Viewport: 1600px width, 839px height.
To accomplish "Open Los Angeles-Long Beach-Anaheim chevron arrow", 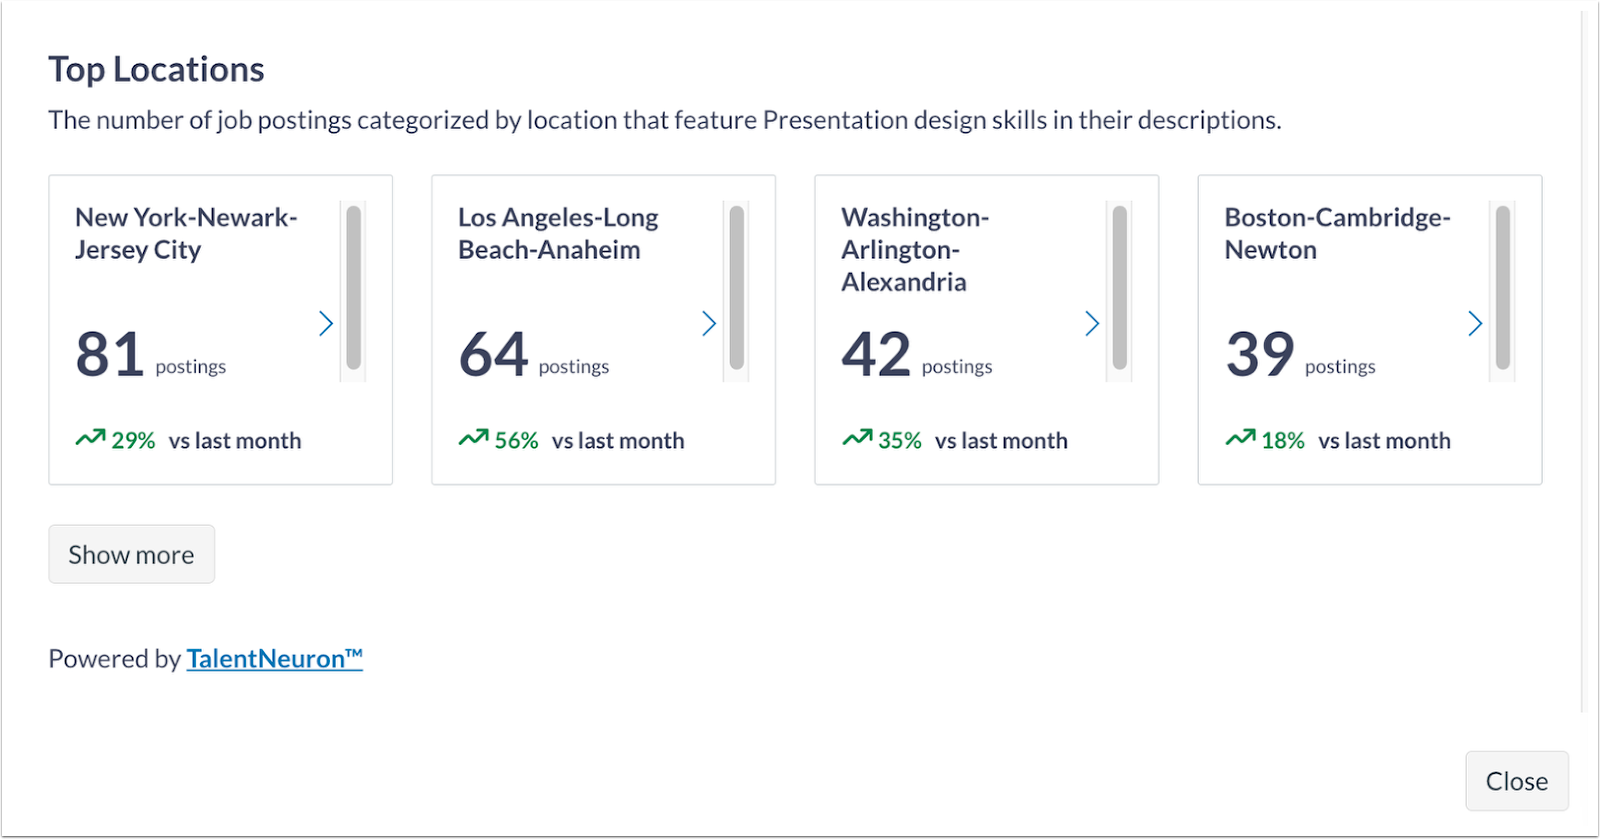I will (x=708, y=323).
